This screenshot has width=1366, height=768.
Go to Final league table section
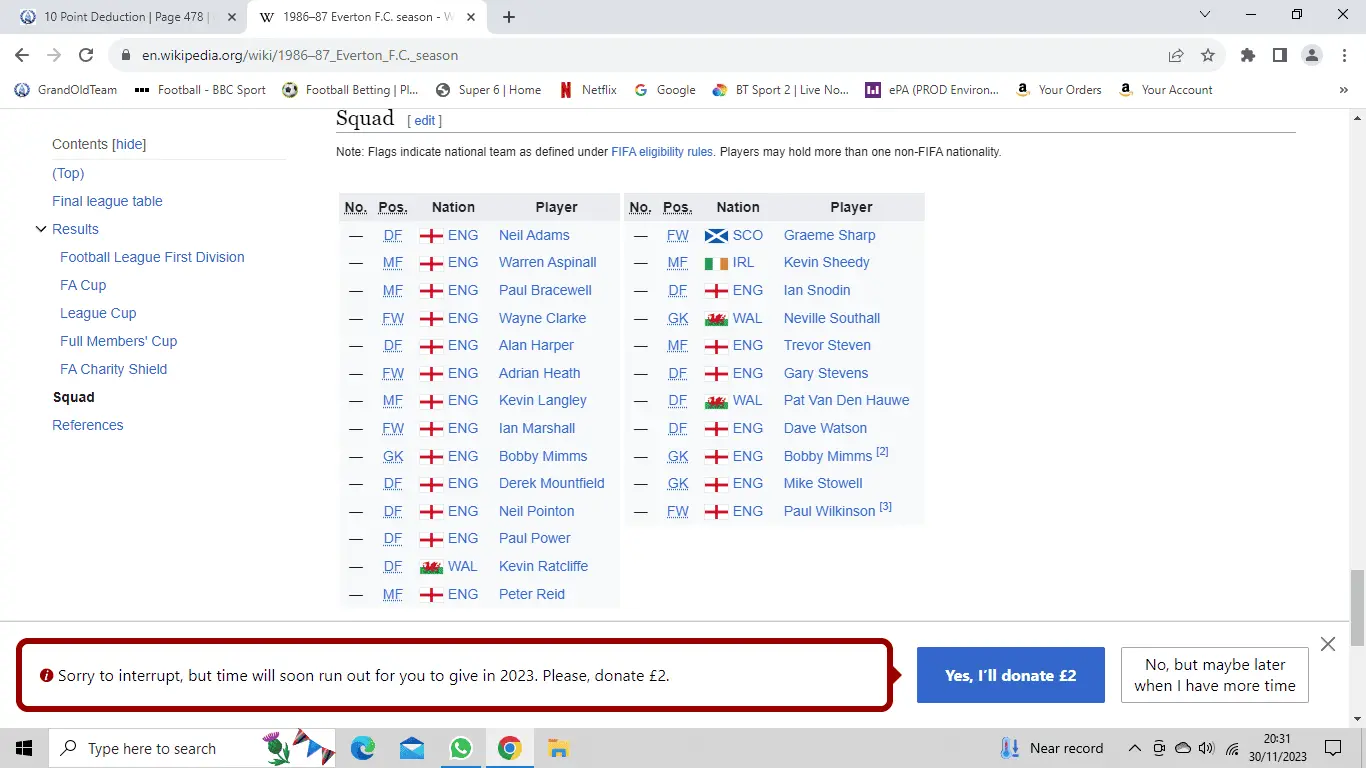click(107, 201)
